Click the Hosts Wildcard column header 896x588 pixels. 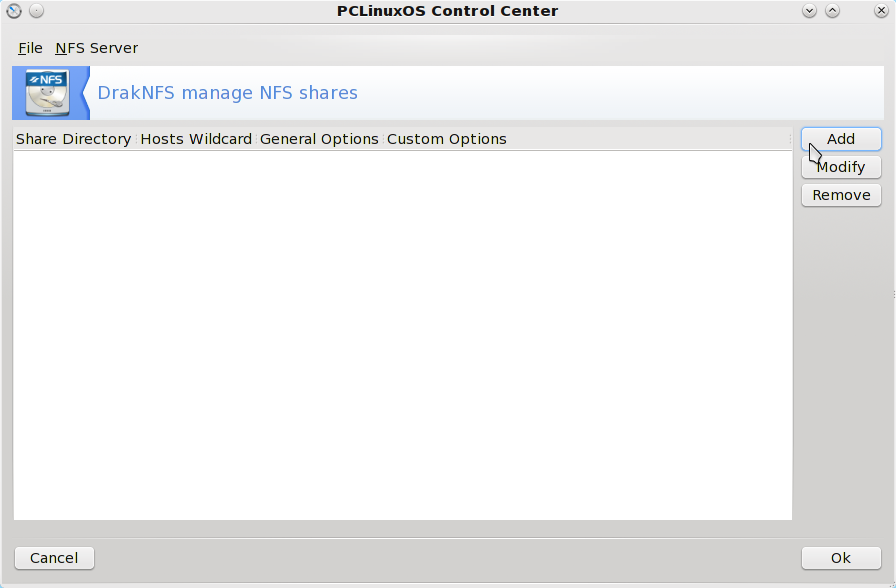click(x=196, y=139)
